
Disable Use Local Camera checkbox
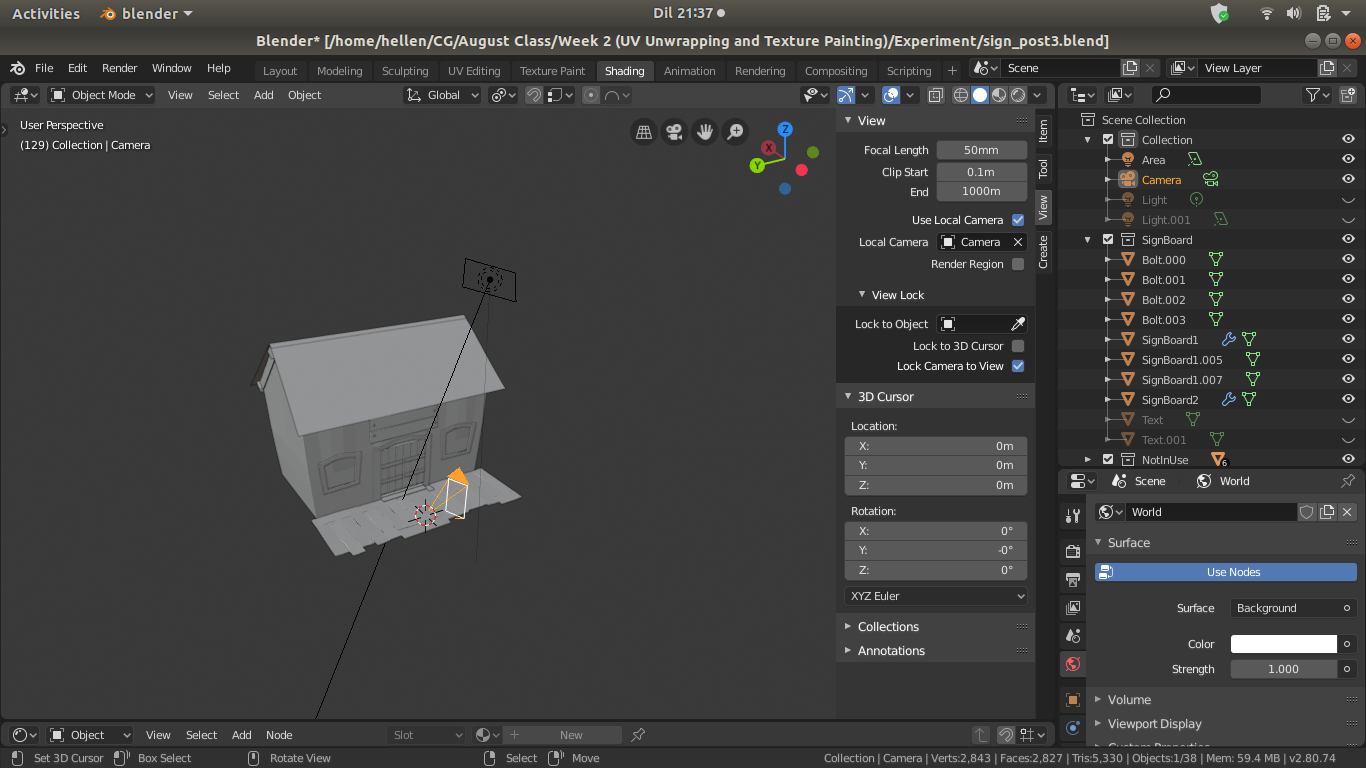point(1018,220)
